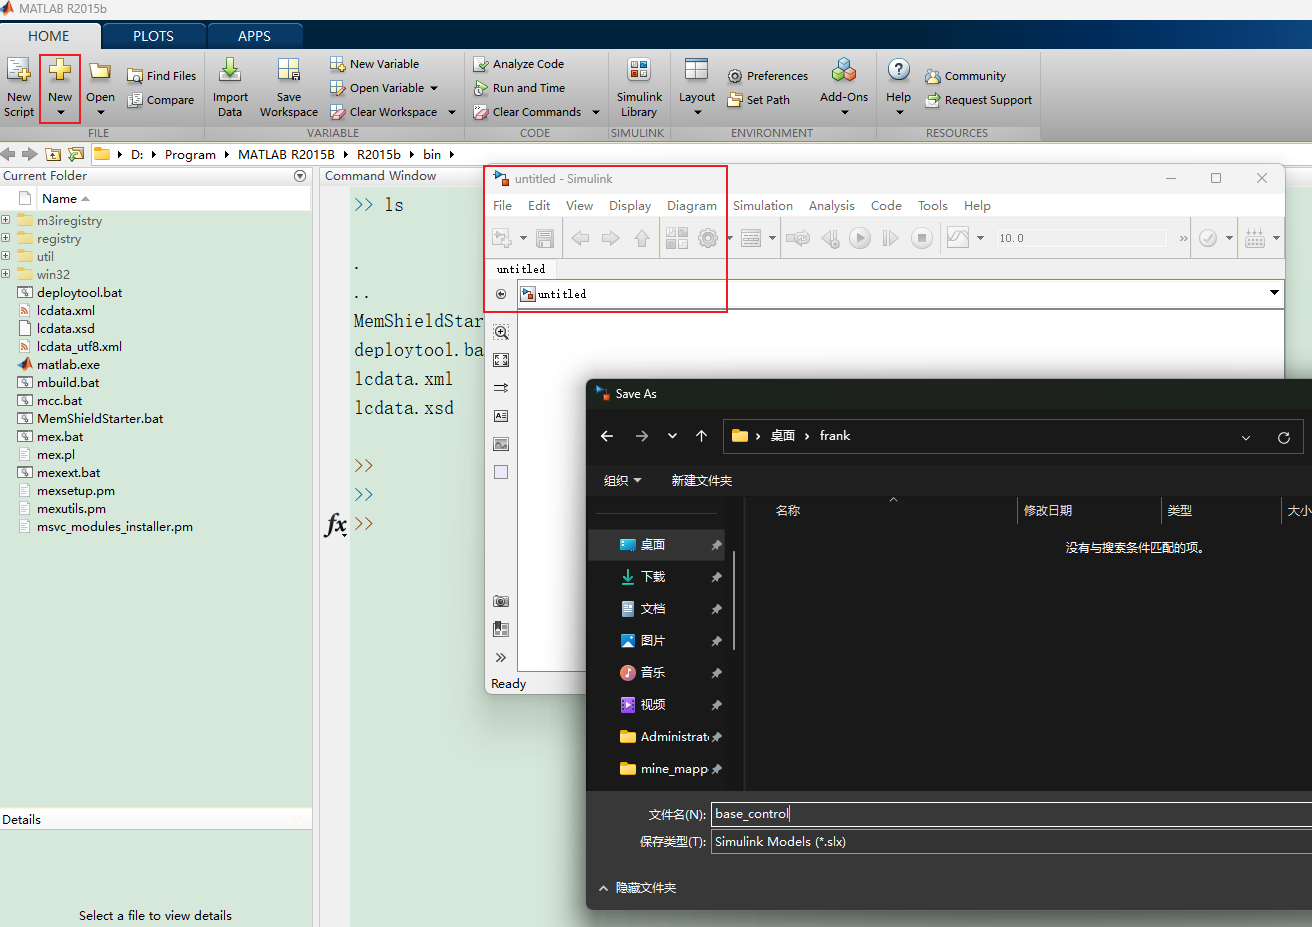Click the Zoom magnifier in Simulink palette

tap(501, 332)
